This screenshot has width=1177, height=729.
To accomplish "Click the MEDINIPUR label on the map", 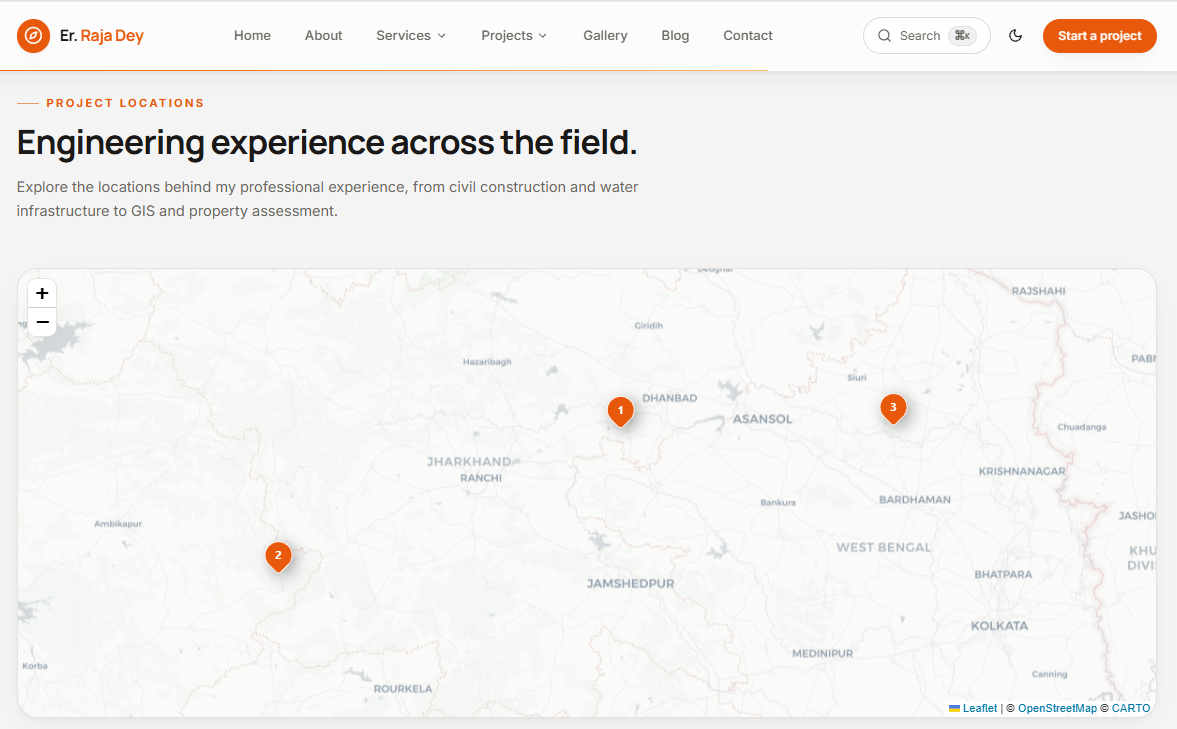I will pyautogui.click(x=823, y=653).
